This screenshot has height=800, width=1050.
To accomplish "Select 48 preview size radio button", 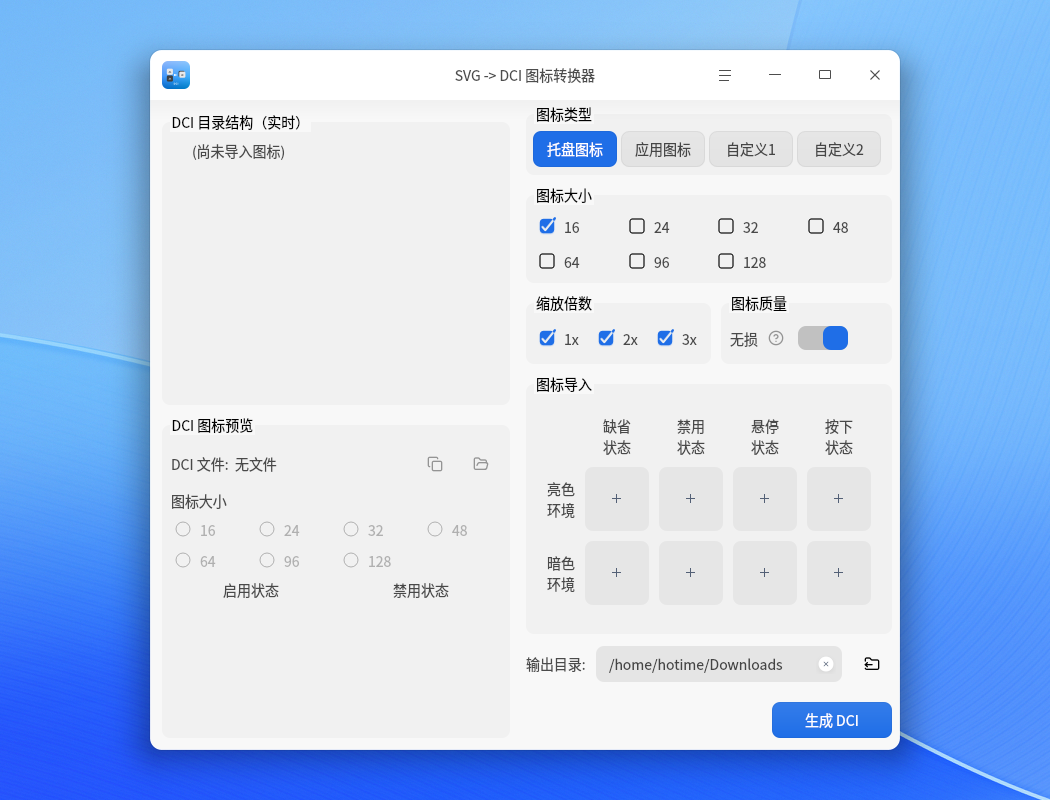I will 435,530.
